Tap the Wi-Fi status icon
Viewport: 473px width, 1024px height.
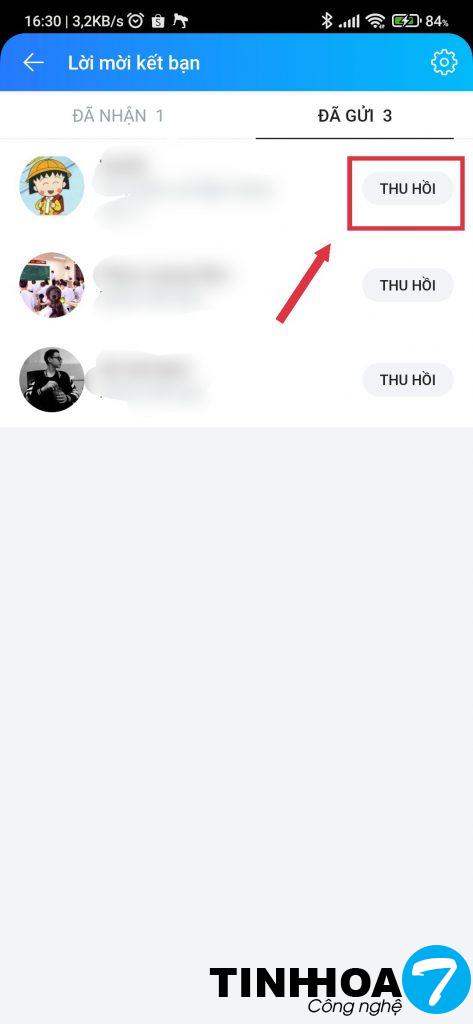(x=376, y=21)
